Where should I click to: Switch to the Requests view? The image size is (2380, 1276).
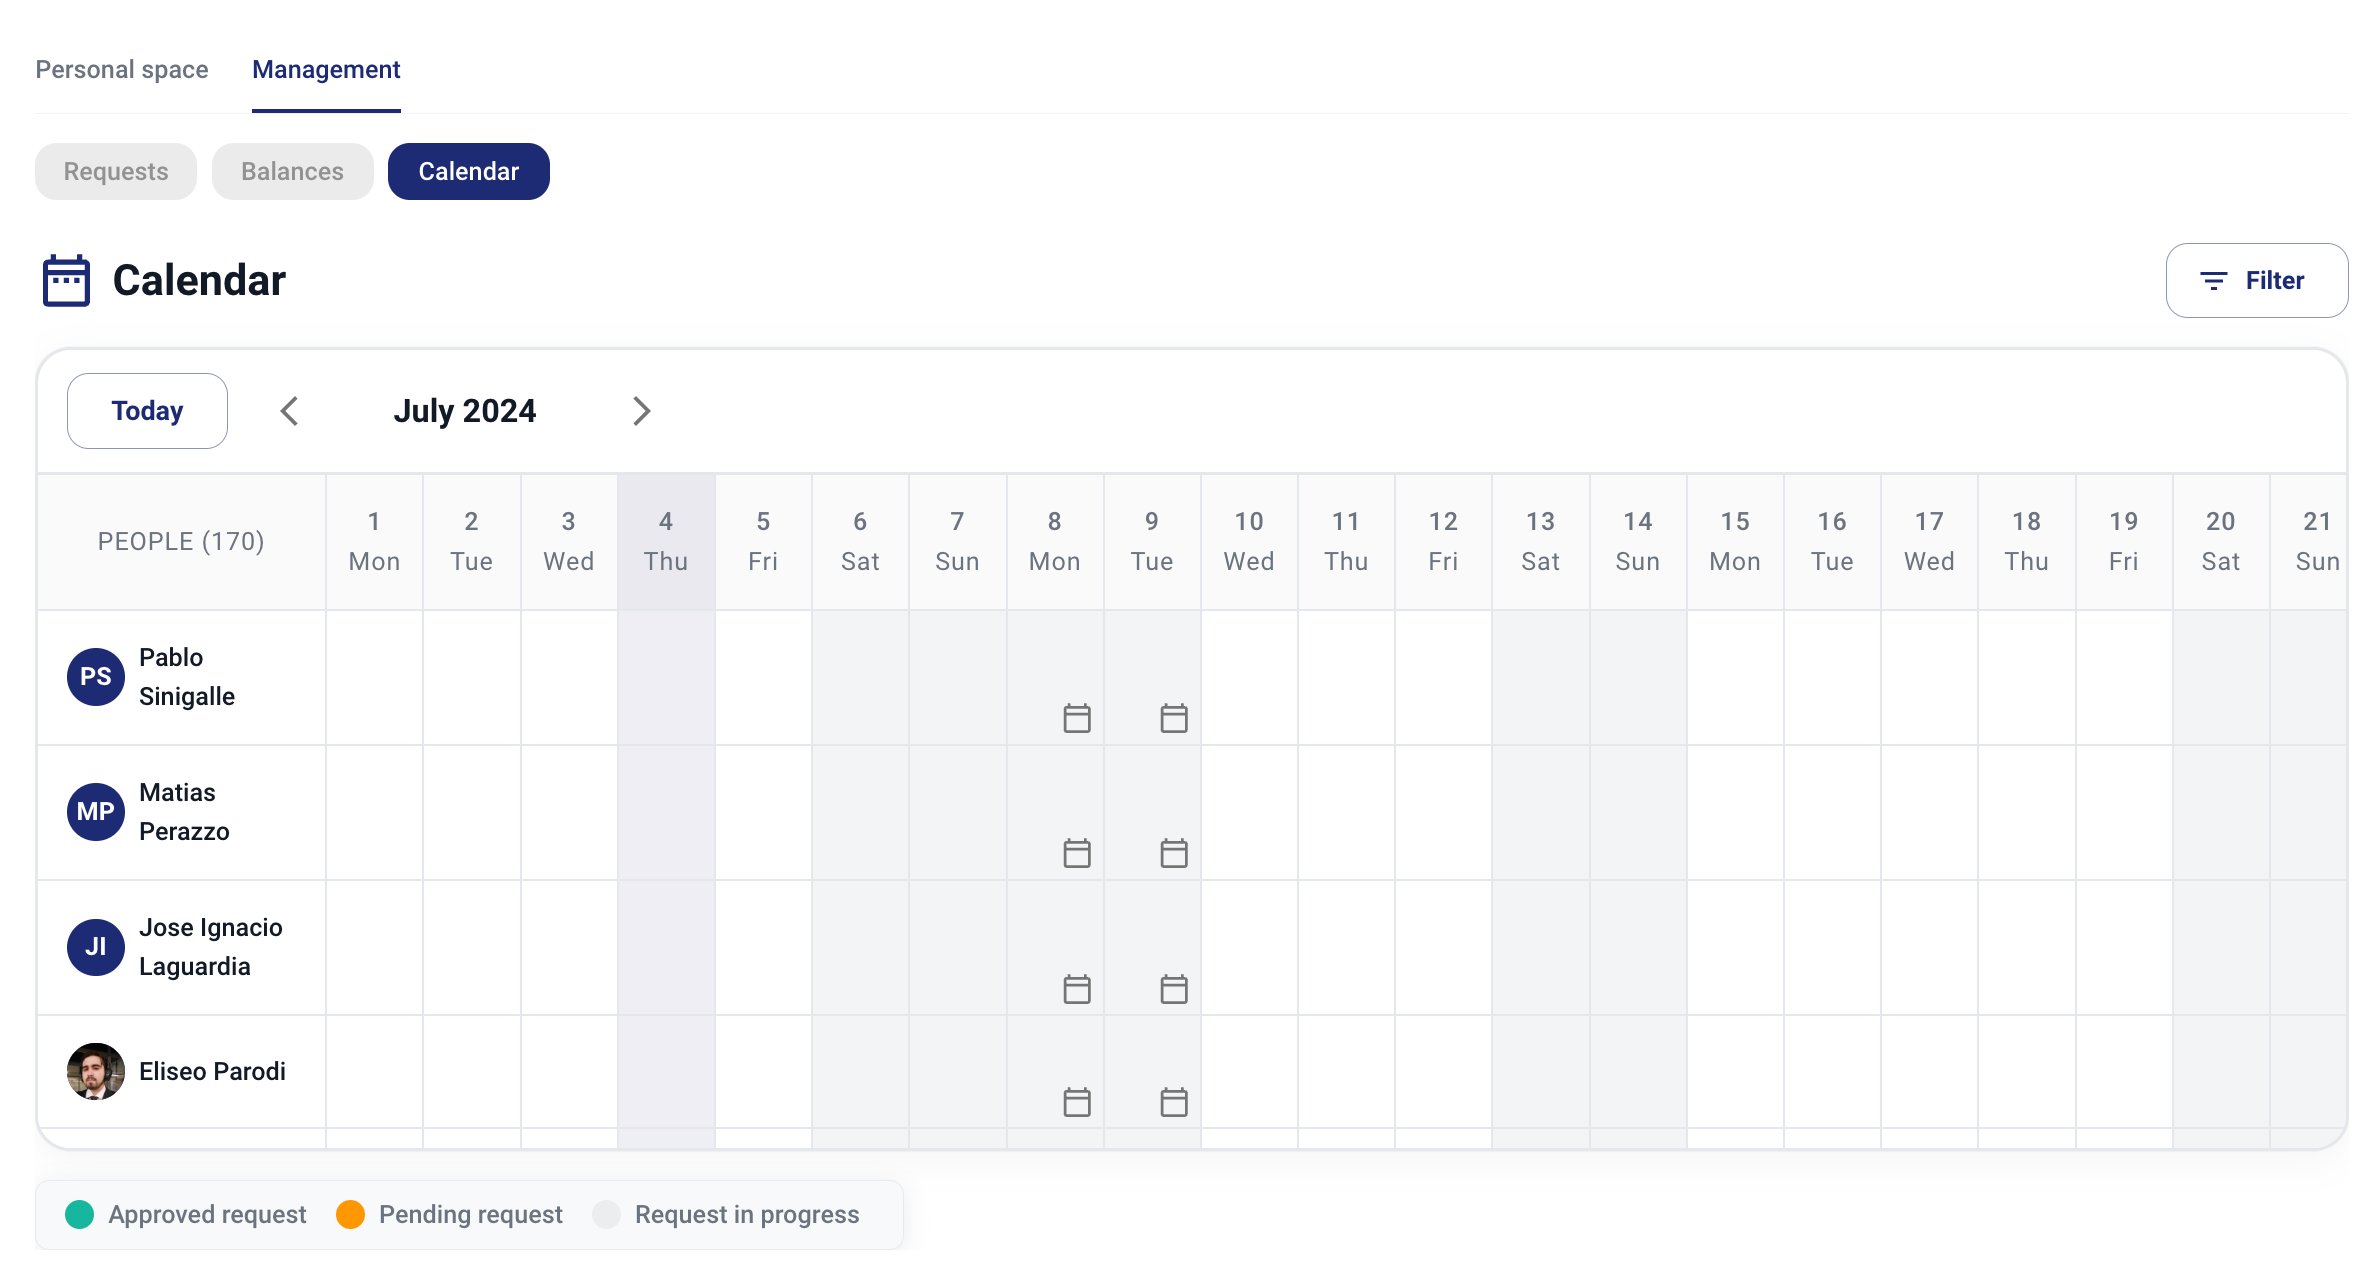116,172
